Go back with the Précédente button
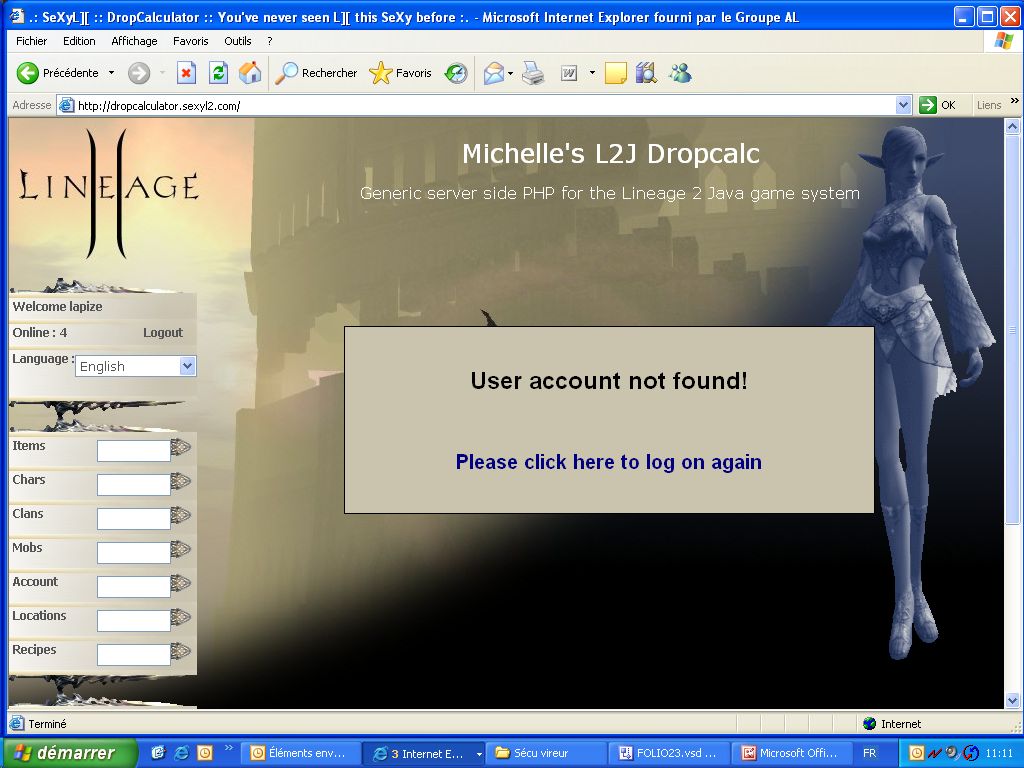 [x=57, y=73]
